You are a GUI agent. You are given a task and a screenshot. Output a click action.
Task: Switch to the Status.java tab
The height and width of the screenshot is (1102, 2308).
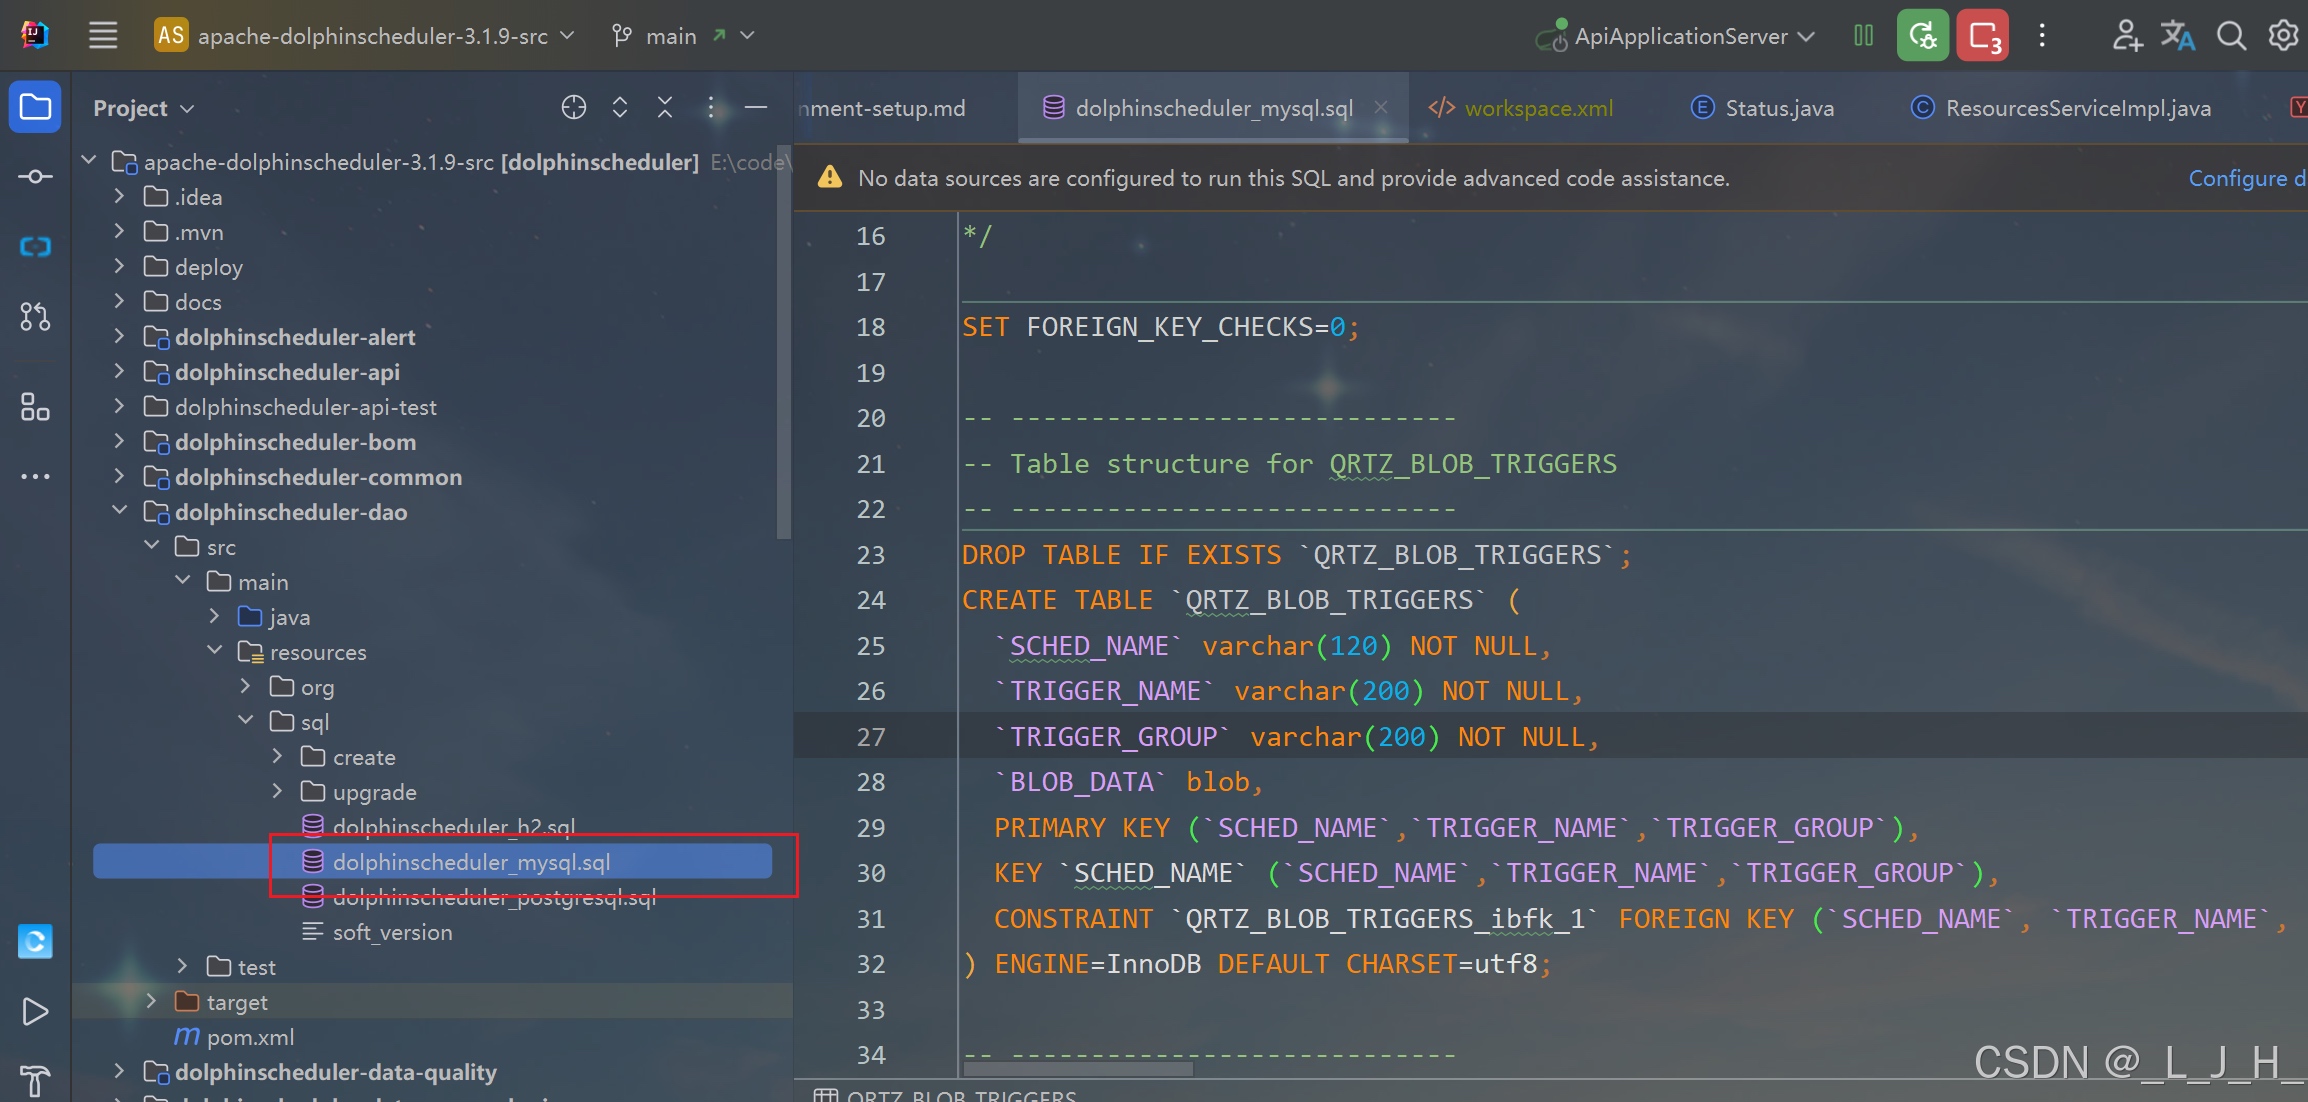click(x=1778, y=108)
